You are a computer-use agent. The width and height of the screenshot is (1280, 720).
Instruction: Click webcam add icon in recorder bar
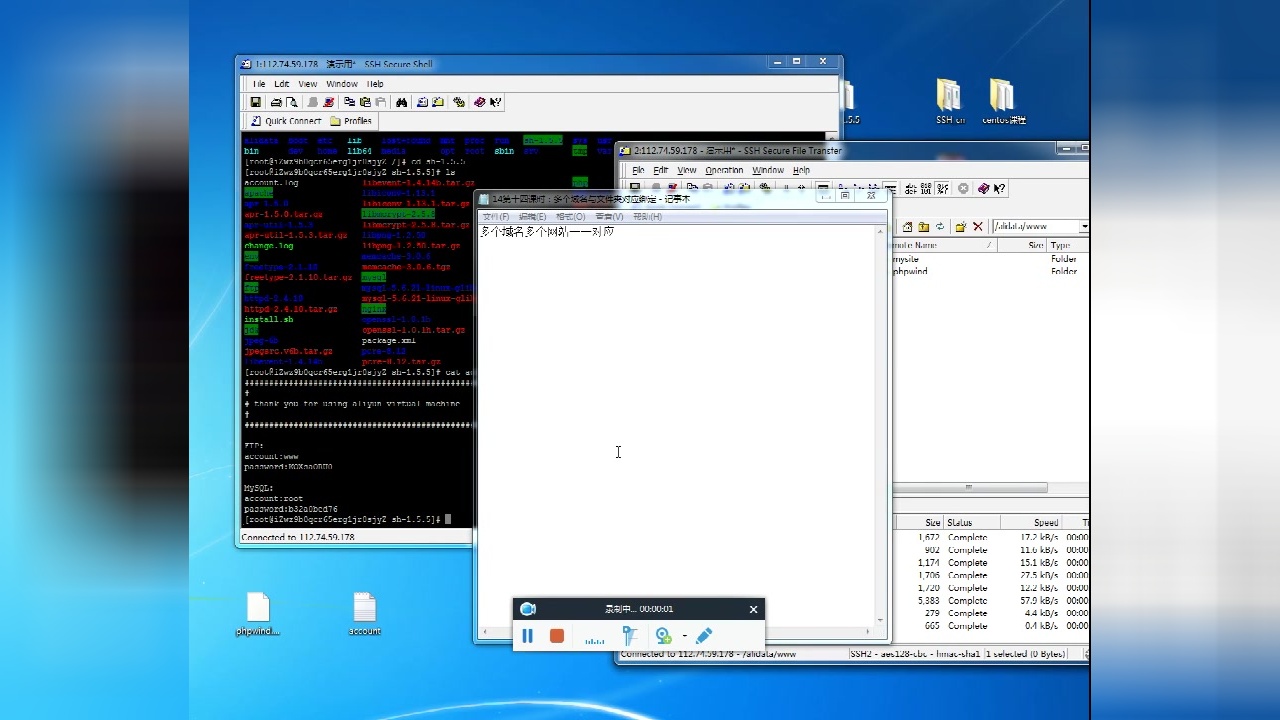tap(662, 636)
